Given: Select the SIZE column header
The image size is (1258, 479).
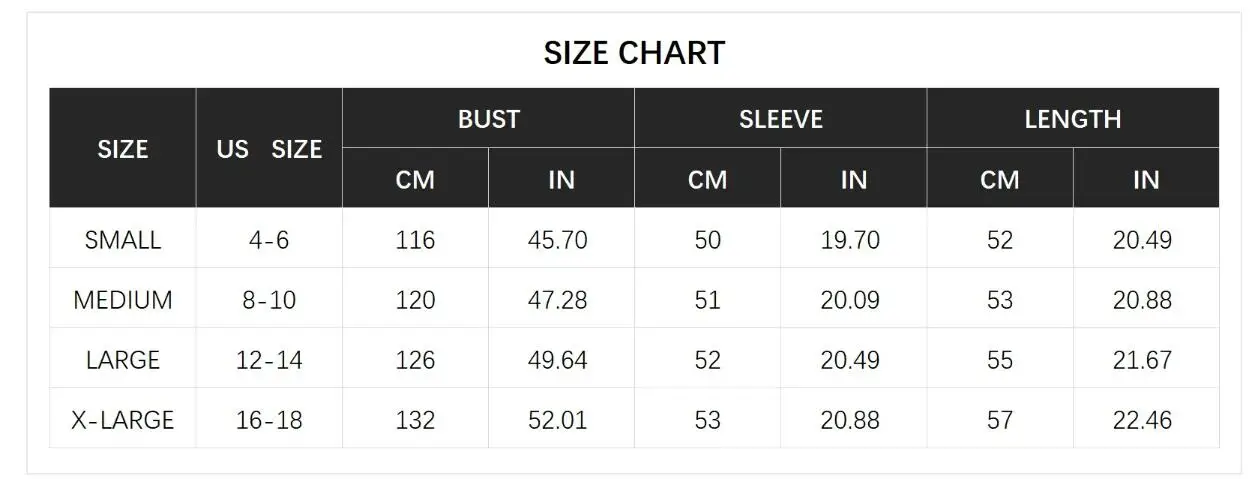Looking at the screenshot, I should click(x=123, y=149).
